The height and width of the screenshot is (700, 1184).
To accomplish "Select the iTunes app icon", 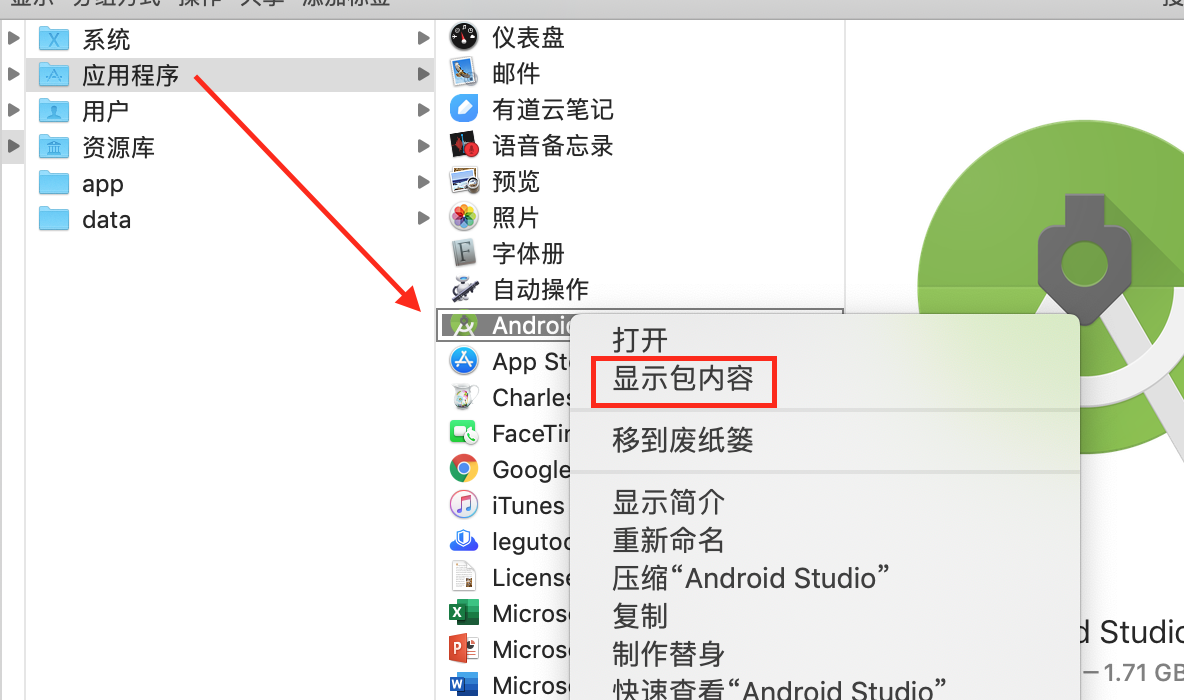I will [463, 505].
